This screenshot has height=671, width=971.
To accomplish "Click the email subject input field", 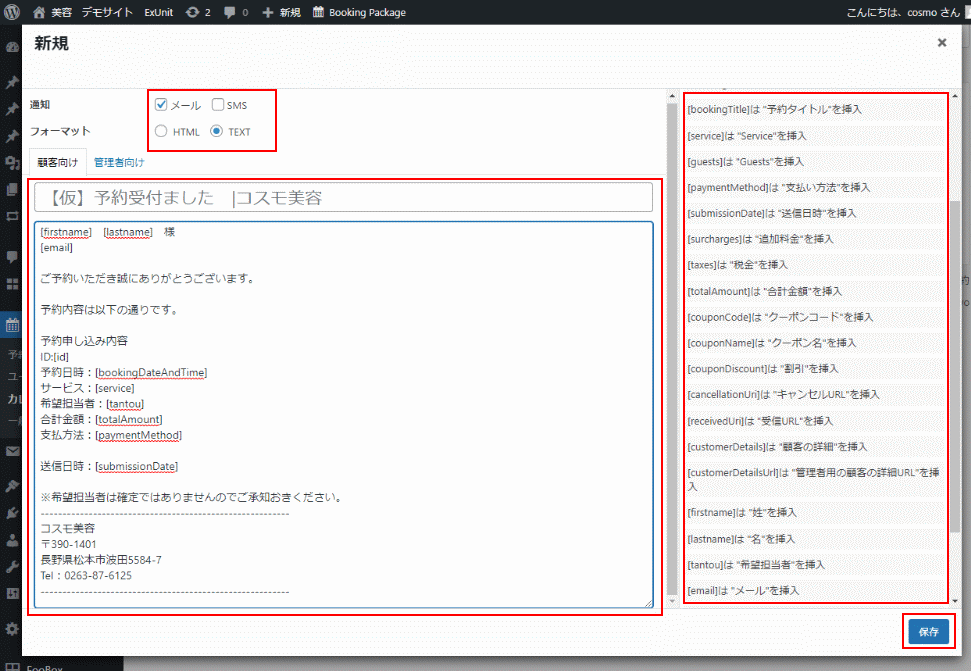I will [343, 197].
